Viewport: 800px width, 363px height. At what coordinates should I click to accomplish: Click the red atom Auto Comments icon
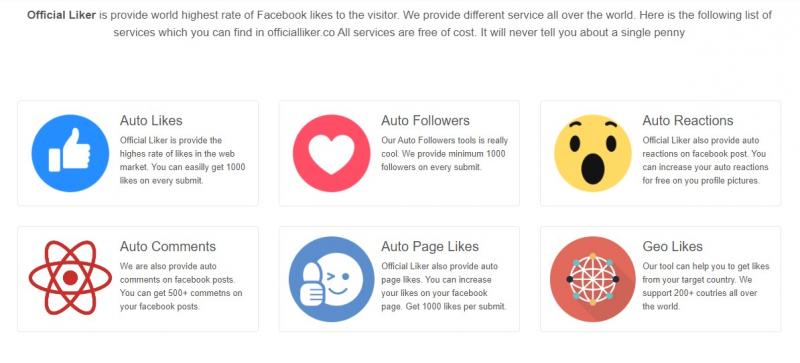70,278
